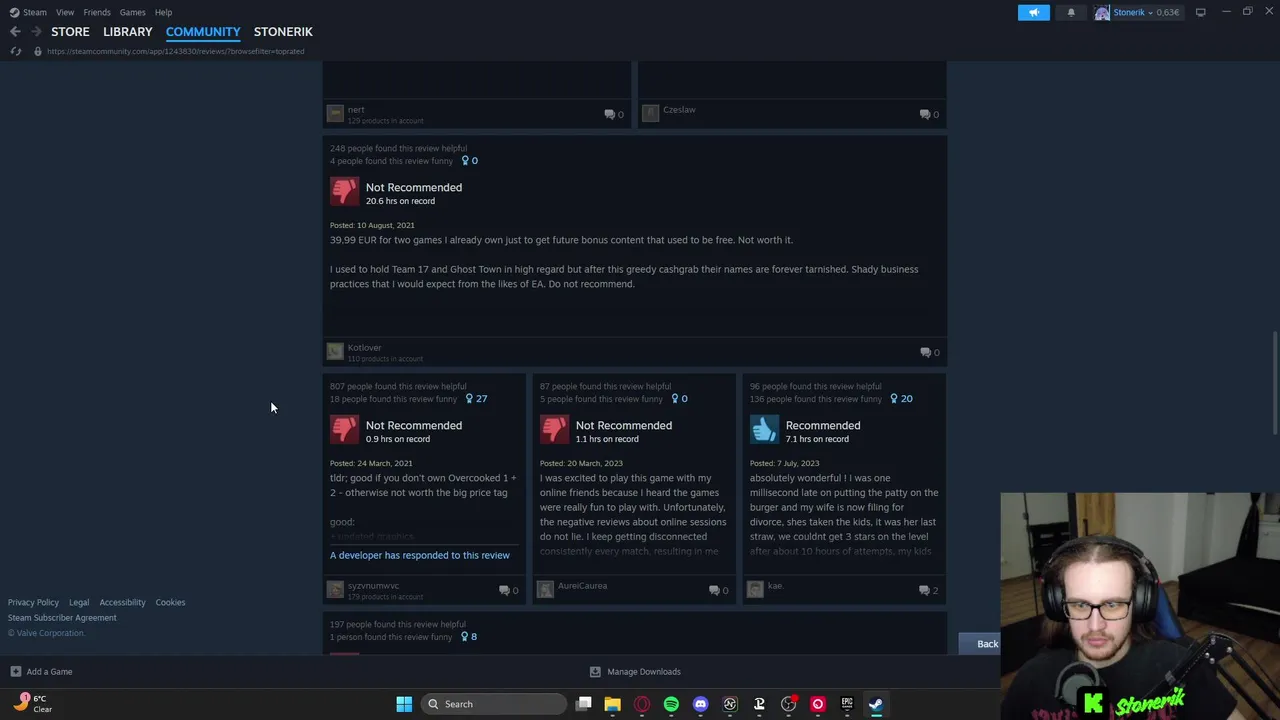Screen dimensions: 1280x720
Task: Open AureiCaurea's avatar
Action: coord(545,589)
